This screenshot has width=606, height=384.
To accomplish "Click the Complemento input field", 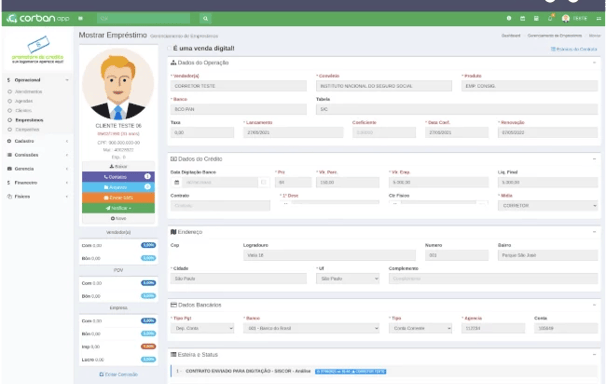I will [493, 279].
